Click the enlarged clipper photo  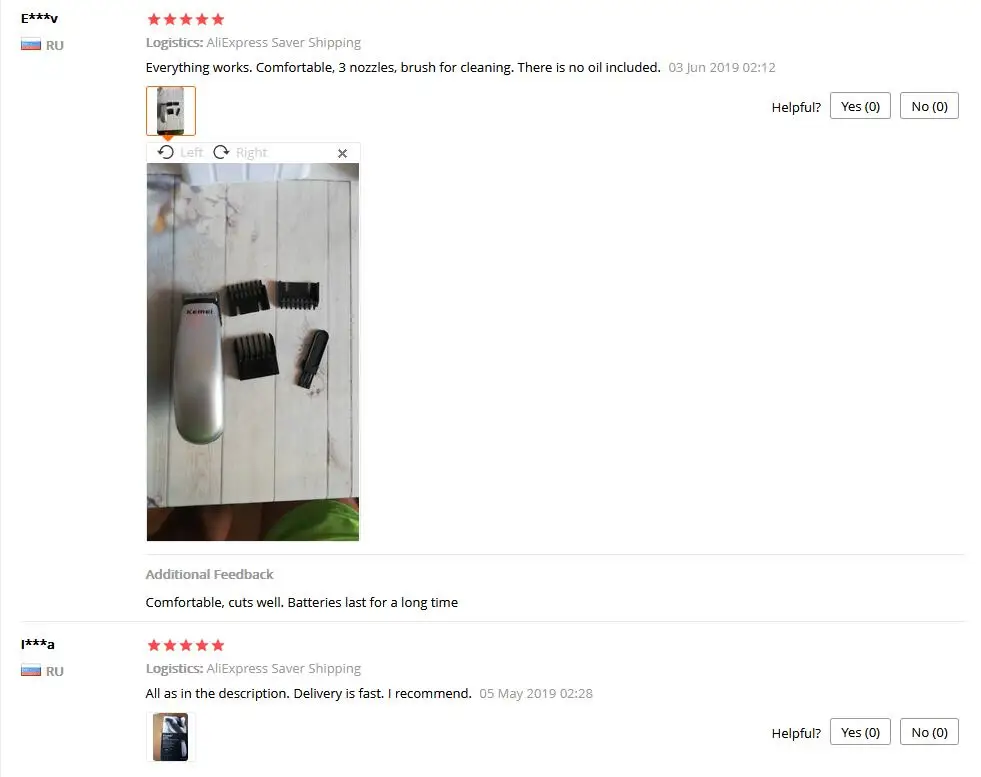pos(253,352)
